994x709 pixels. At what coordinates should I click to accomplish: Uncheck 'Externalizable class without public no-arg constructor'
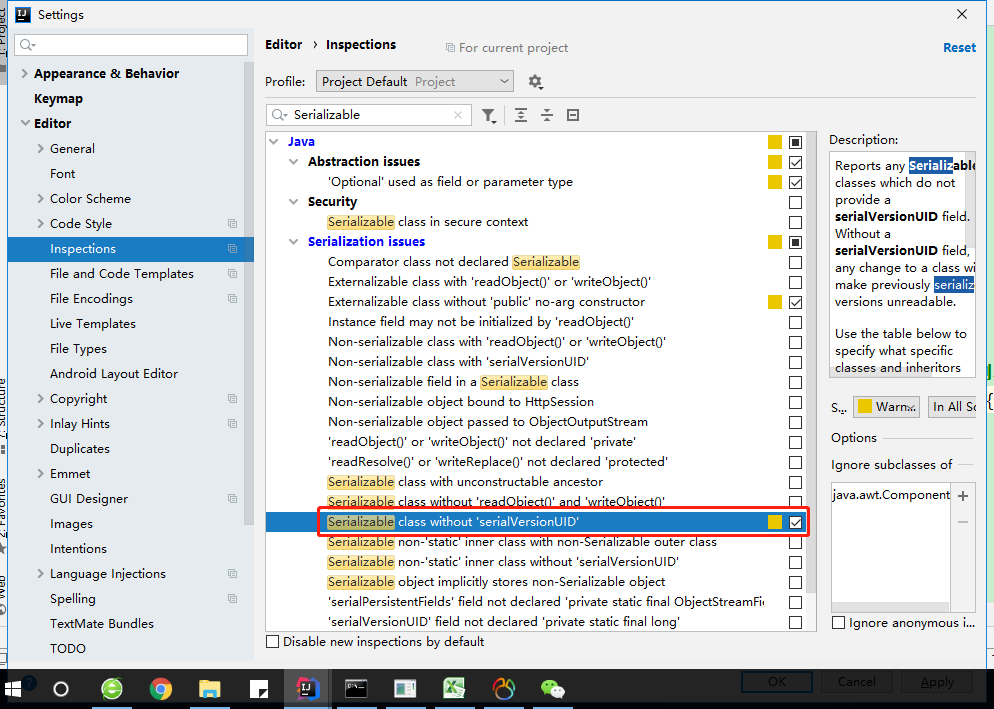click(795, 301)
